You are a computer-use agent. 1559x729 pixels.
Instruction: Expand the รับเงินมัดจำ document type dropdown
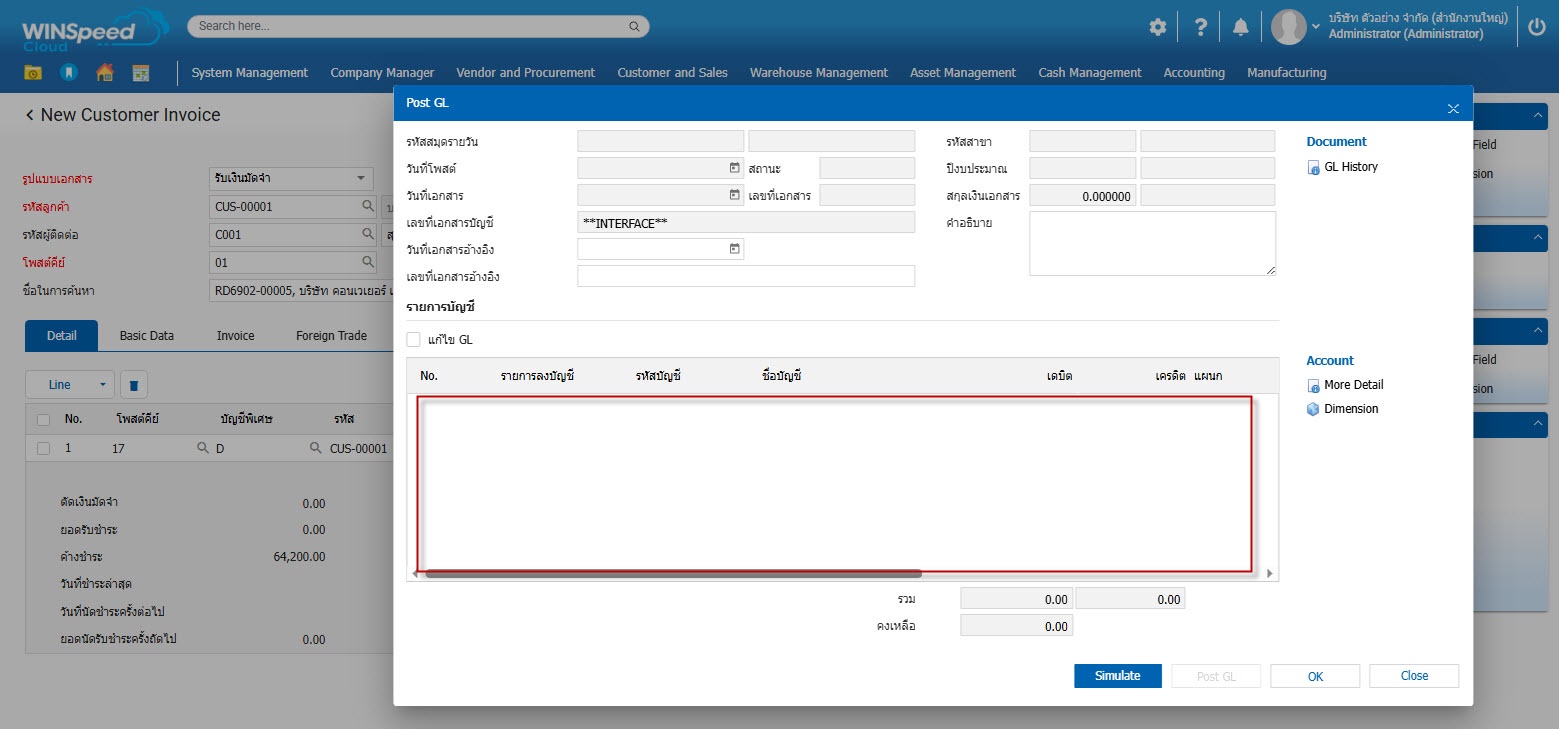pyautogui.click(x=360, y=179)
